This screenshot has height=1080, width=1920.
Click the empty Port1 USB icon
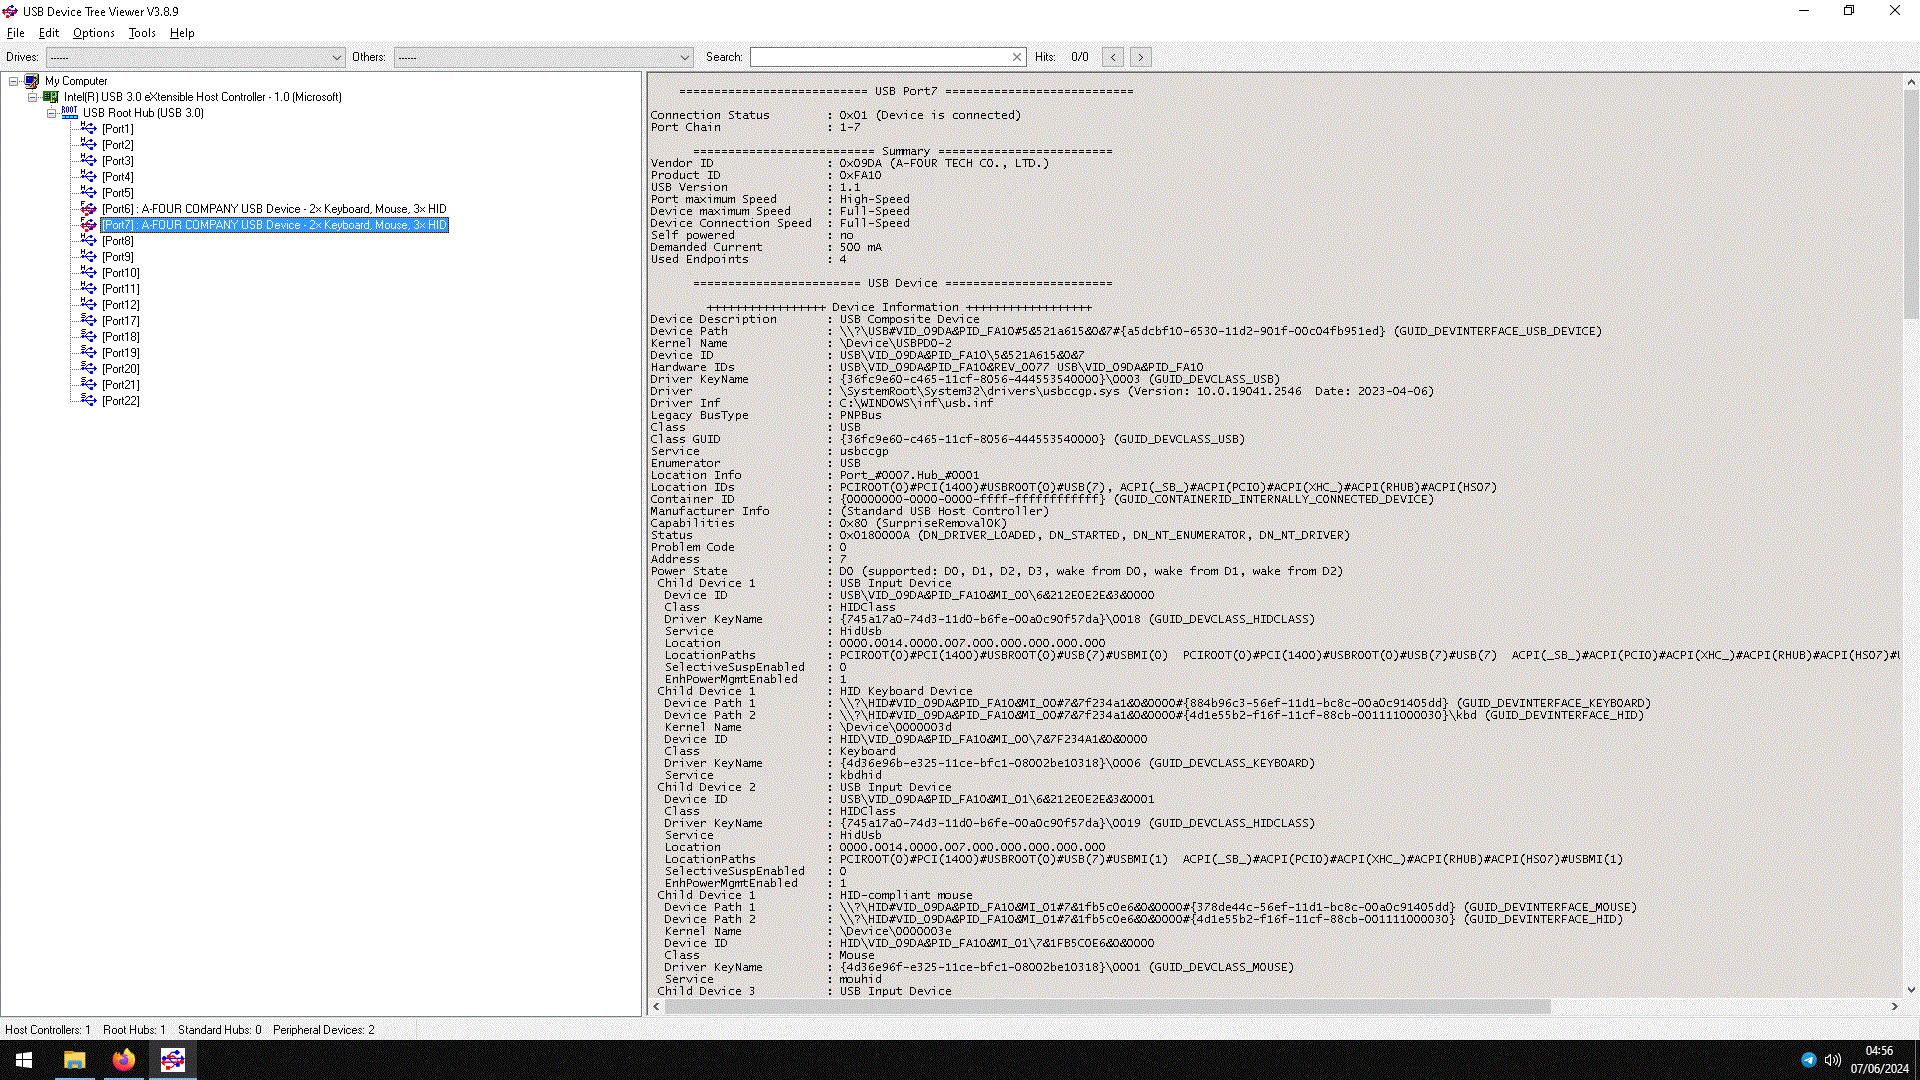pyautogui.click(x=88, y=129)
